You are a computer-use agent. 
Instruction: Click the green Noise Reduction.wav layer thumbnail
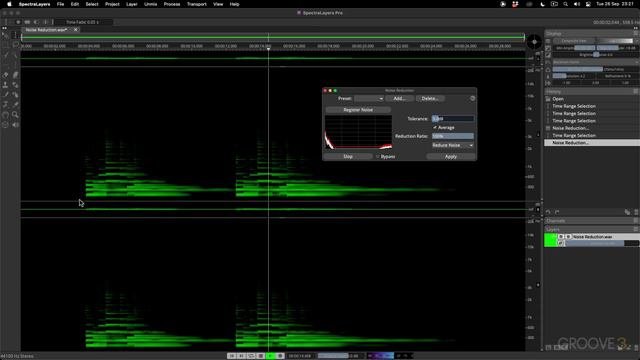point(551,240)
